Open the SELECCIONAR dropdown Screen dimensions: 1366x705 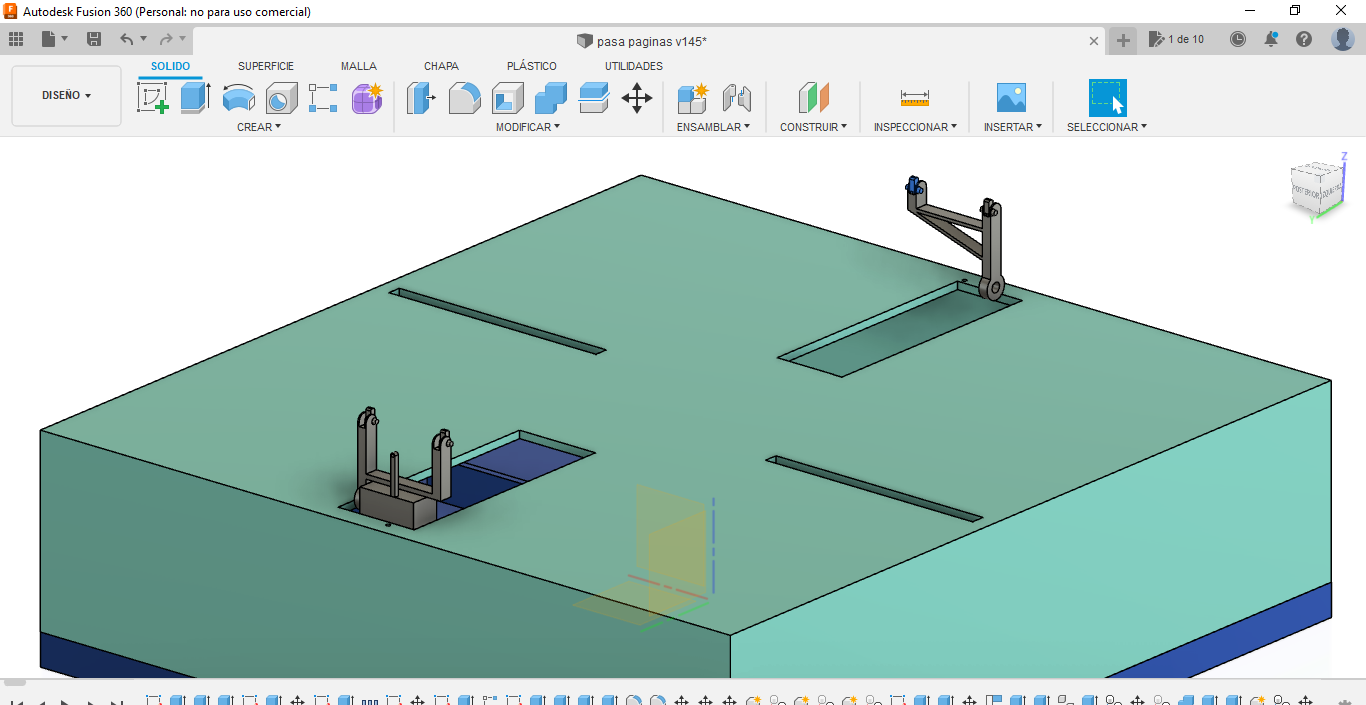tap(1106, 126)
